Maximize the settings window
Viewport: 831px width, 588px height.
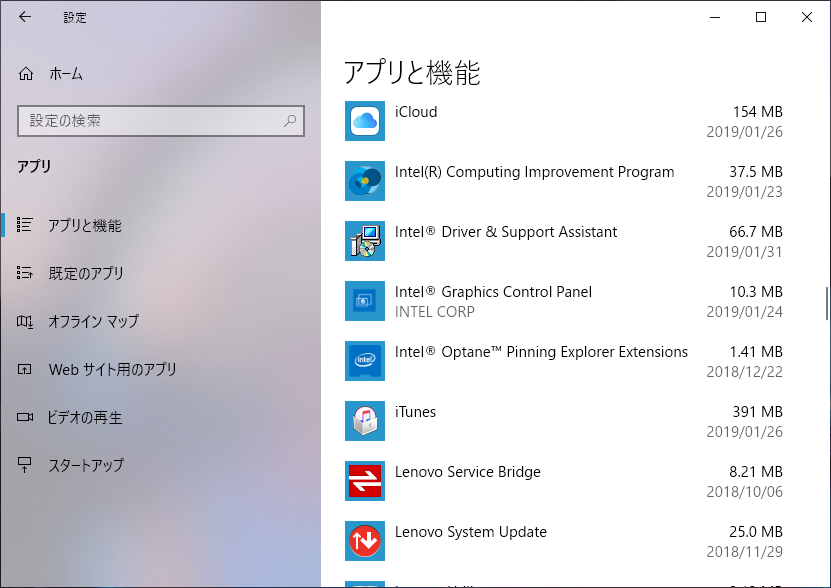(x=761, y=17)
